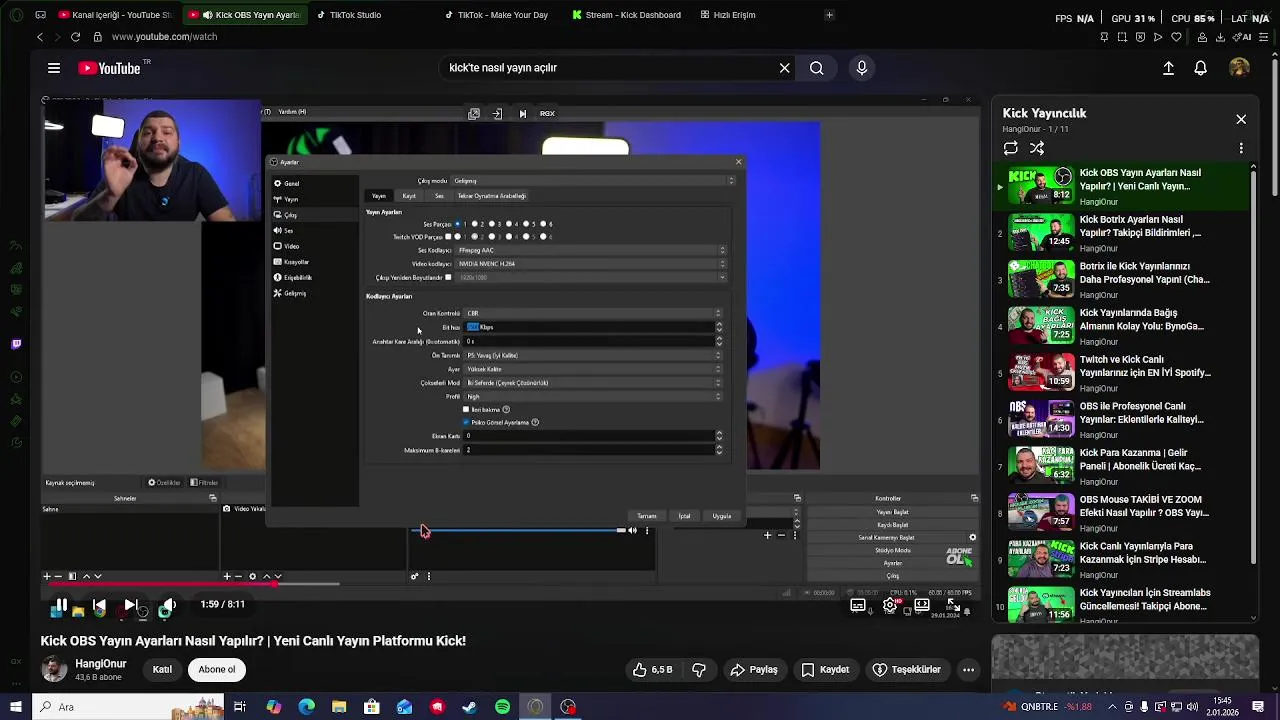The width and height of the screenshot is (1280, 720).
Task: Switch to Hızlı Erişim tab
Action: pos(728,15)
